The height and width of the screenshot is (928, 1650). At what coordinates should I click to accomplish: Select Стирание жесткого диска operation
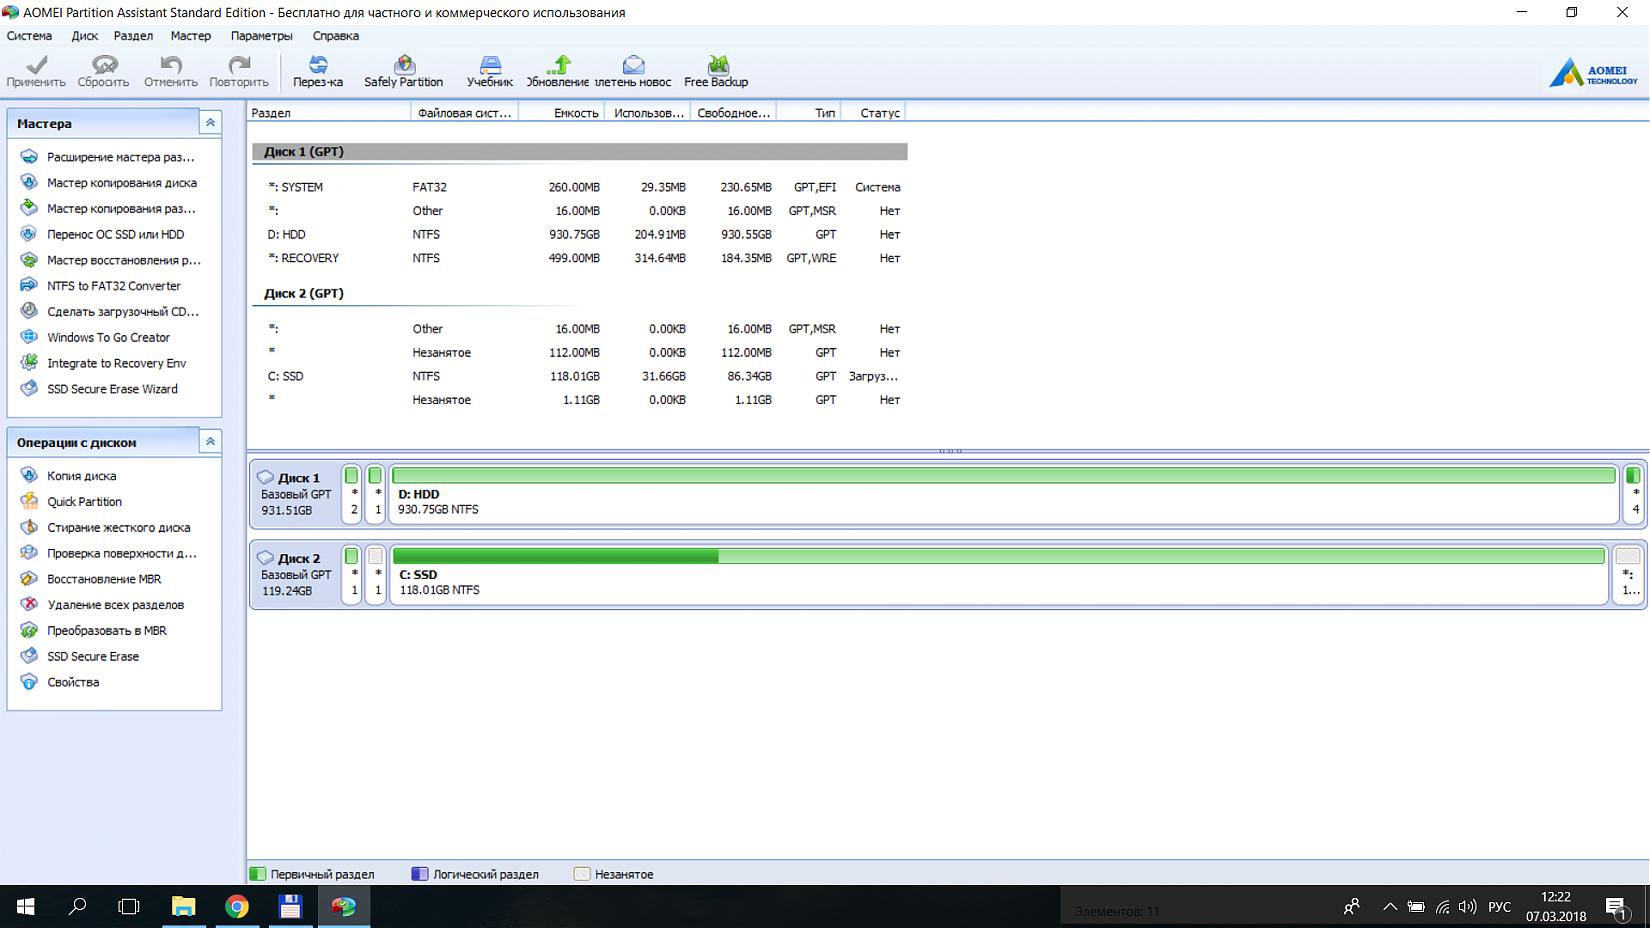coord(118,528)
